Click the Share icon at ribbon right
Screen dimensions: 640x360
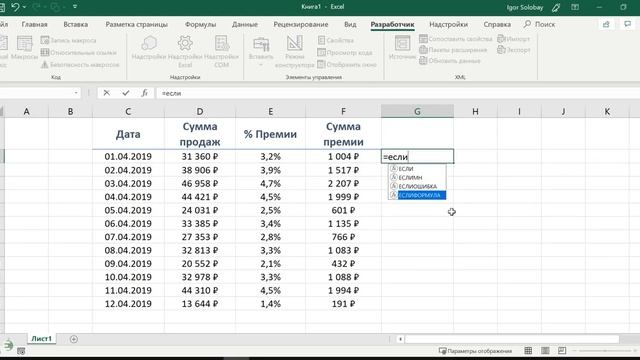click(x=606, y=24)
